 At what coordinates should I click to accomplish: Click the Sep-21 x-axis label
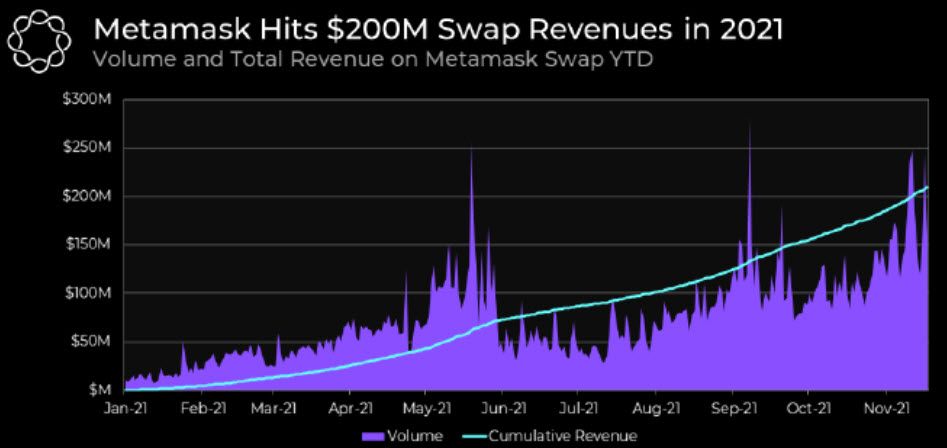[733, 408]
